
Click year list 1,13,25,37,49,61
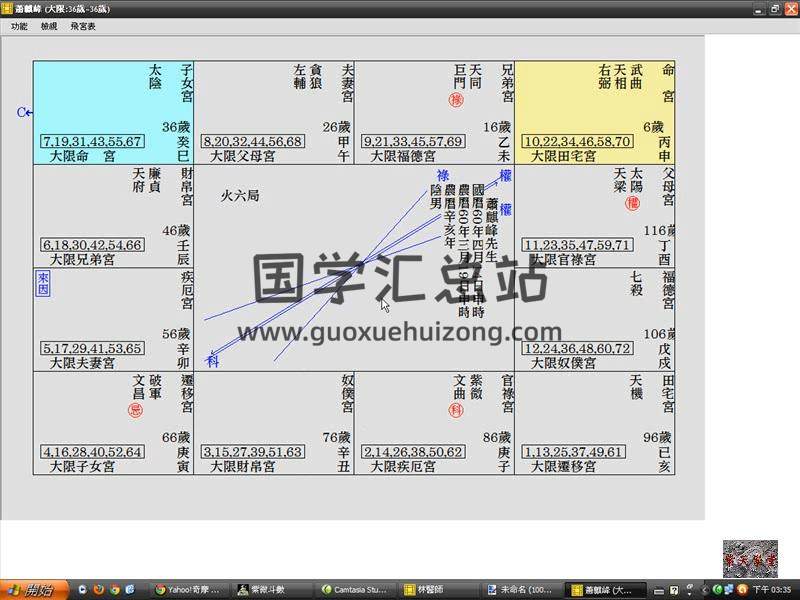[x=573, y=452]
